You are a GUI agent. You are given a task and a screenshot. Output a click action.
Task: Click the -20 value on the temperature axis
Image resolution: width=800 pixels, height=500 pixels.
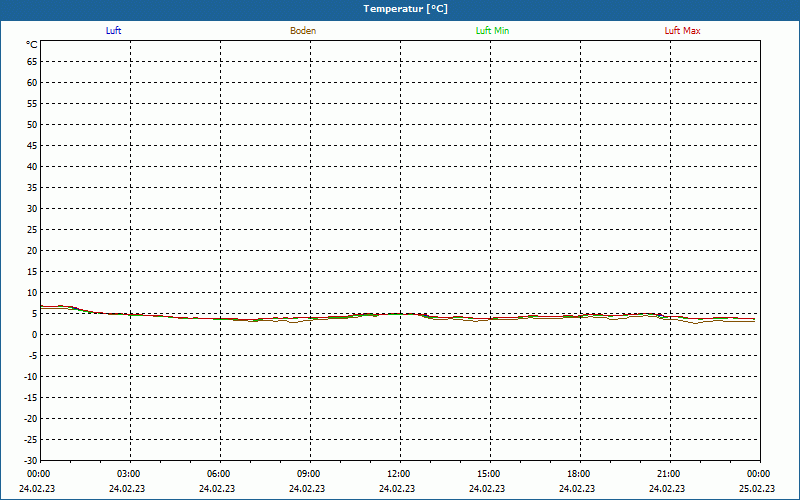(x=31, y=419)
